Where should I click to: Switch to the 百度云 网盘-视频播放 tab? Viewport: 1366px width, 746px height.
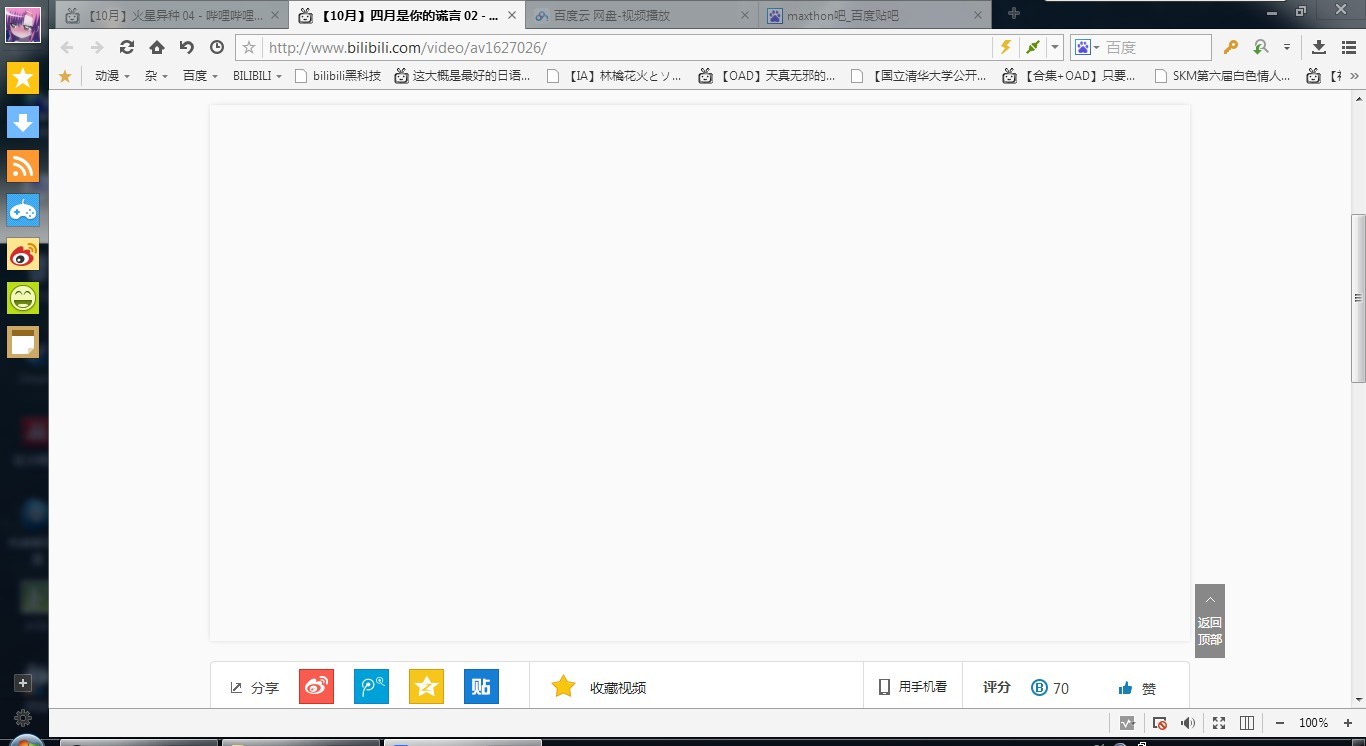642,15
